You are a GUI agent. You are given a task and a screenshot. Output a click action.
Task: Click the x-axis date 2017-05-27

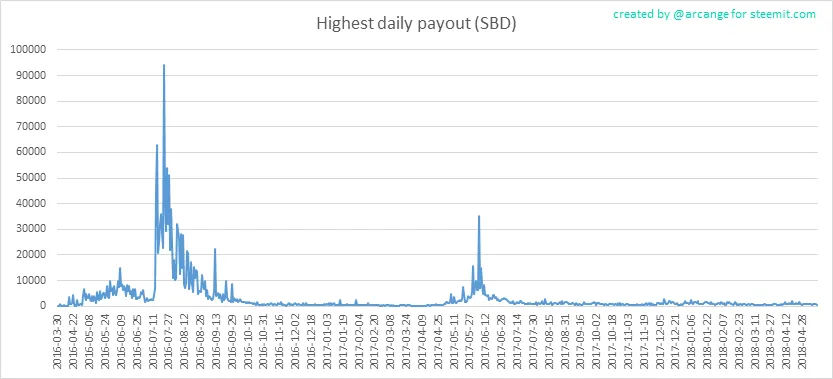click(x=469, y=341)
